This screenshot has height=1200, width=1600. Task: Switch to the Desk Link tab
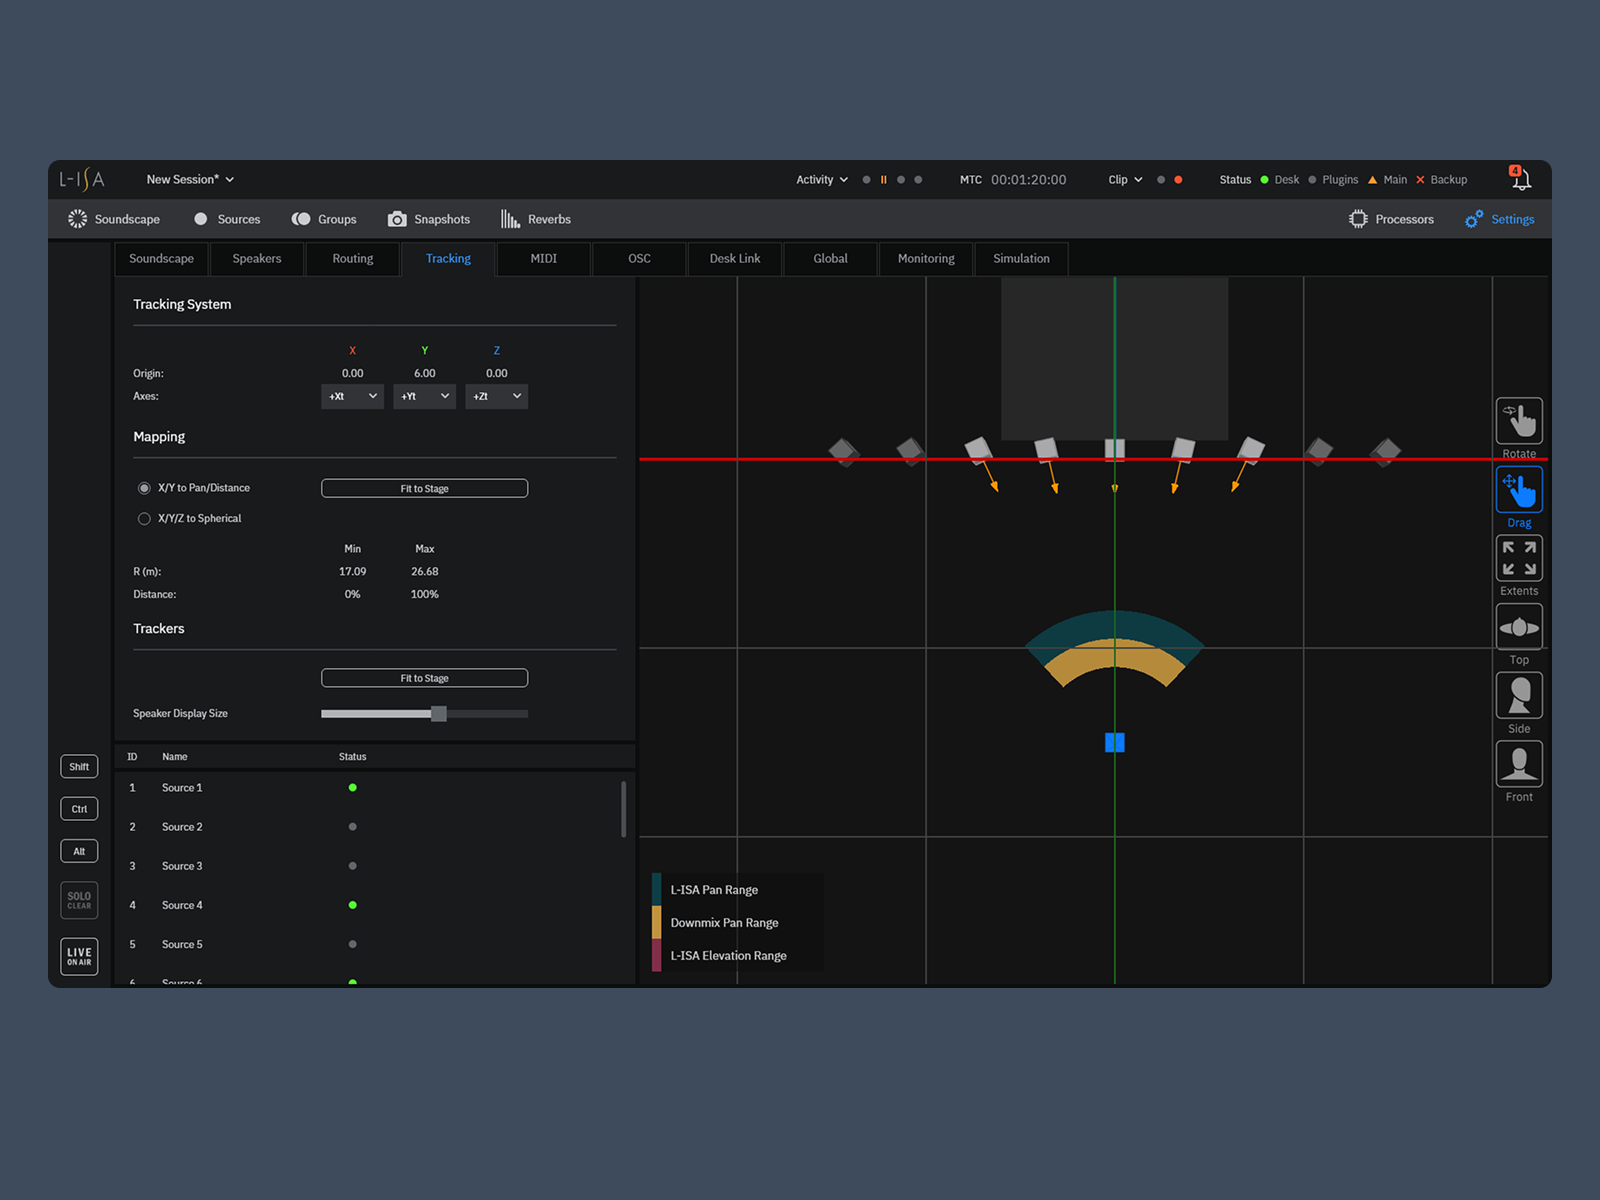[x=735, y=259]
